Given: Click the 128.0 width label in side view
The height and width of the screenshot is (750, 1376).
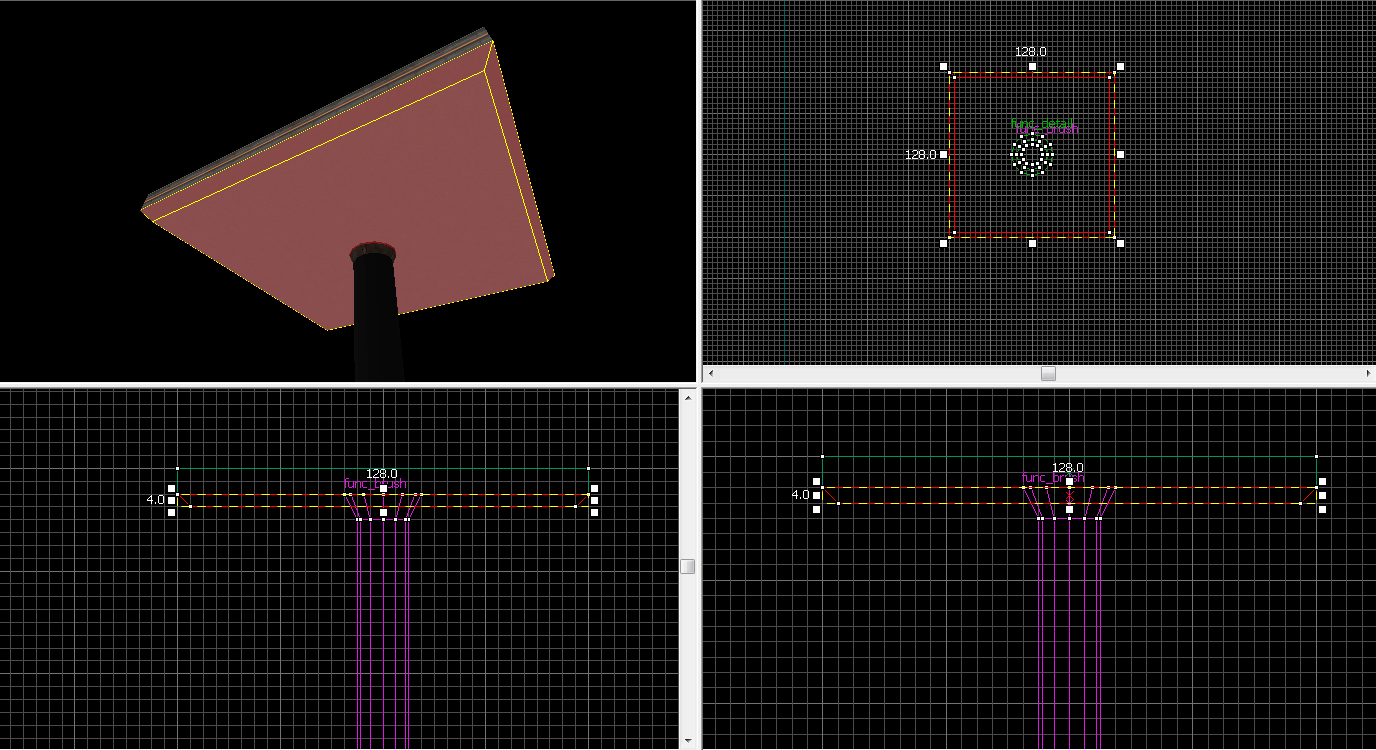Looking at the screenshot, I should pos(1067,467).
